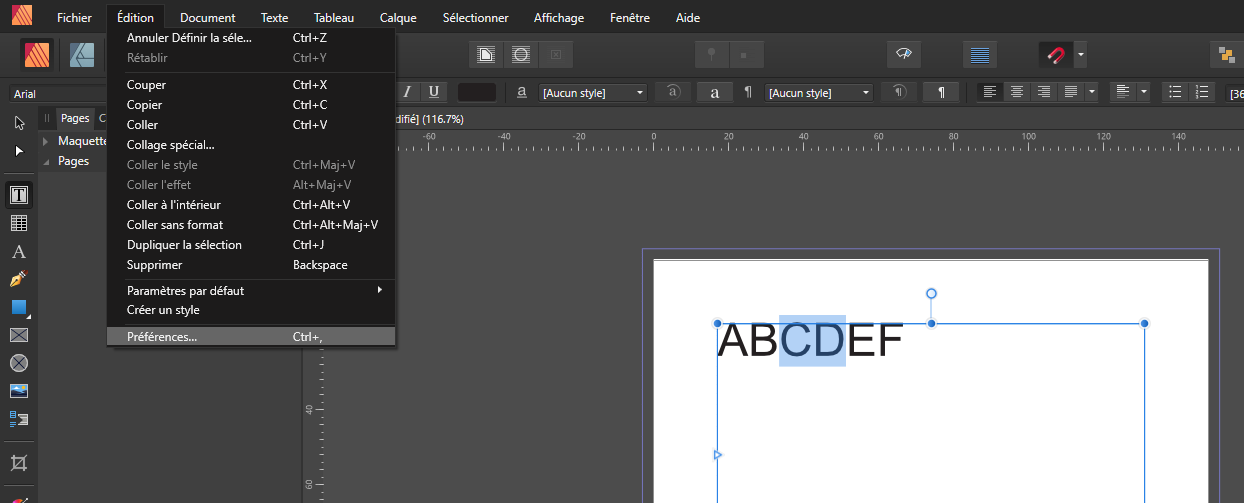The width and height of the screenshot is (1244, 503).
Task: Click the preflight eye check icon
Action: (x=904, y=54)
